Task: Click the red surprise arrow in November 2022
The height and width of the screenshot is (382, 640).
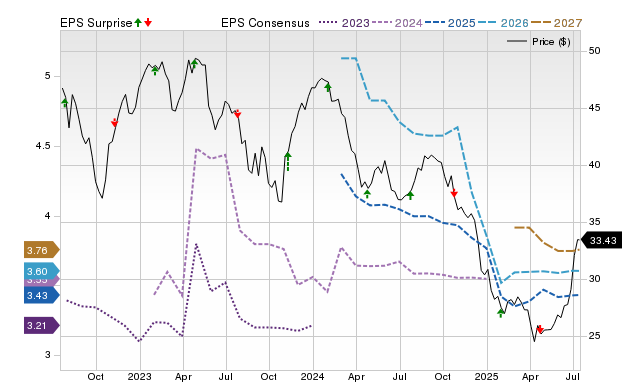Action: tap(115, 122)
